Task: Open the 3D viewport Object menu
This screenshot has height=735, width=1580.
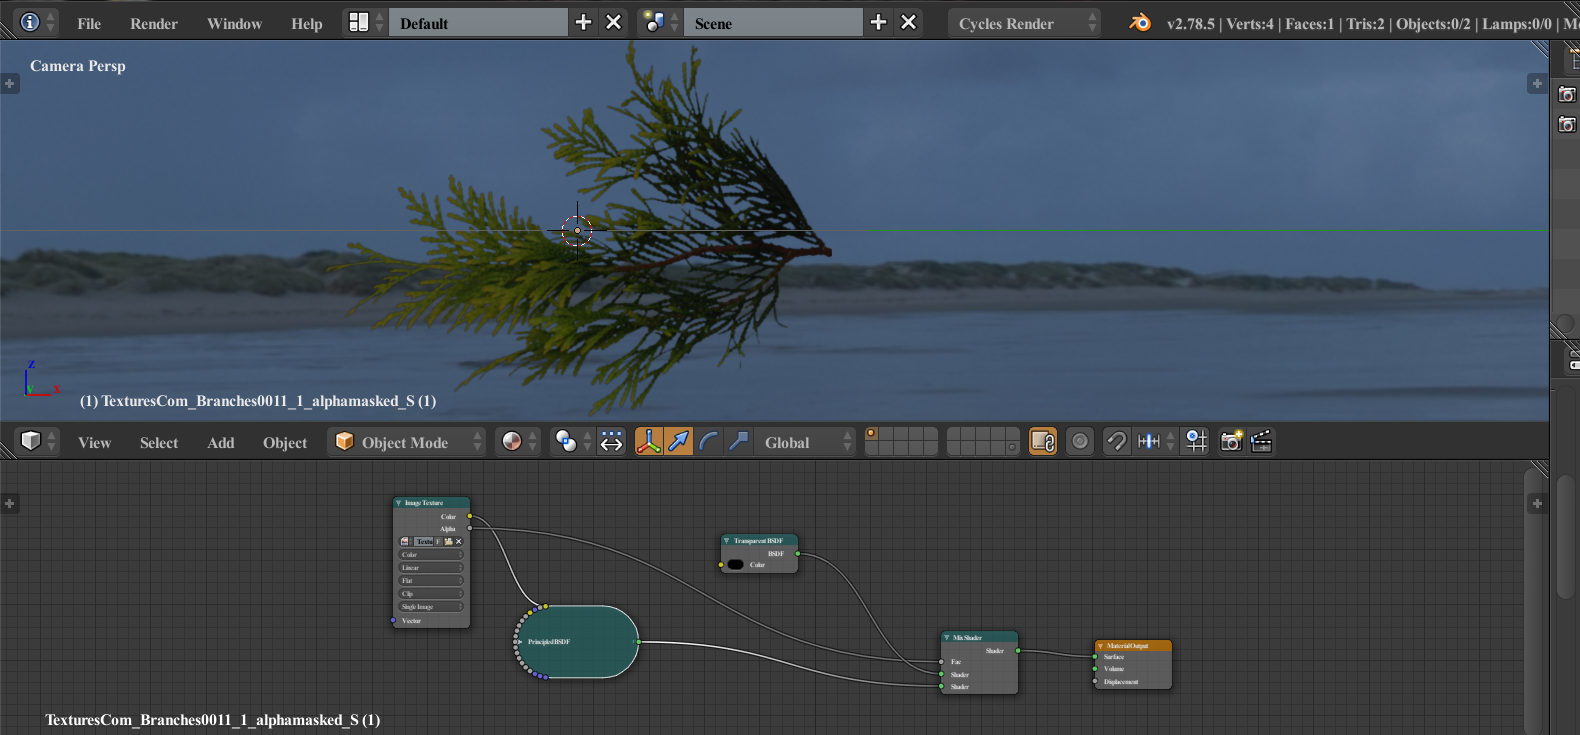Action: [285, 442]
